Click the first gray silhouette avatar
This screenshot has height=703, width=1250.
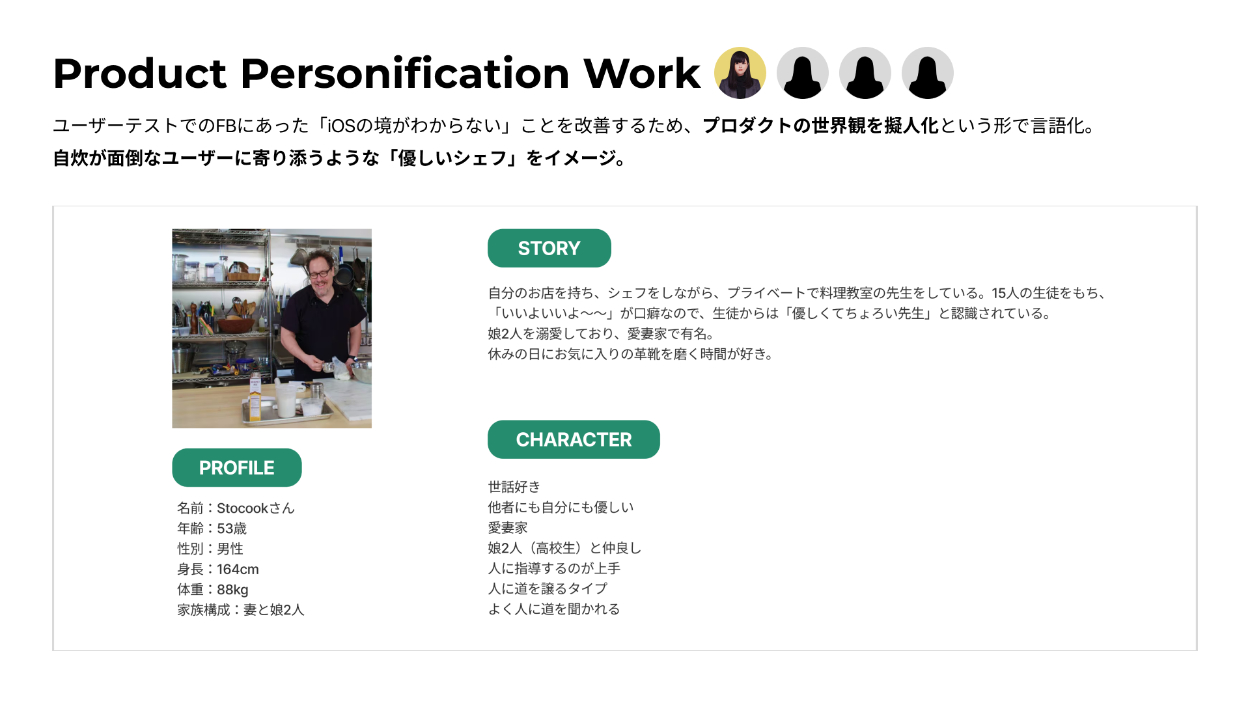802,73
